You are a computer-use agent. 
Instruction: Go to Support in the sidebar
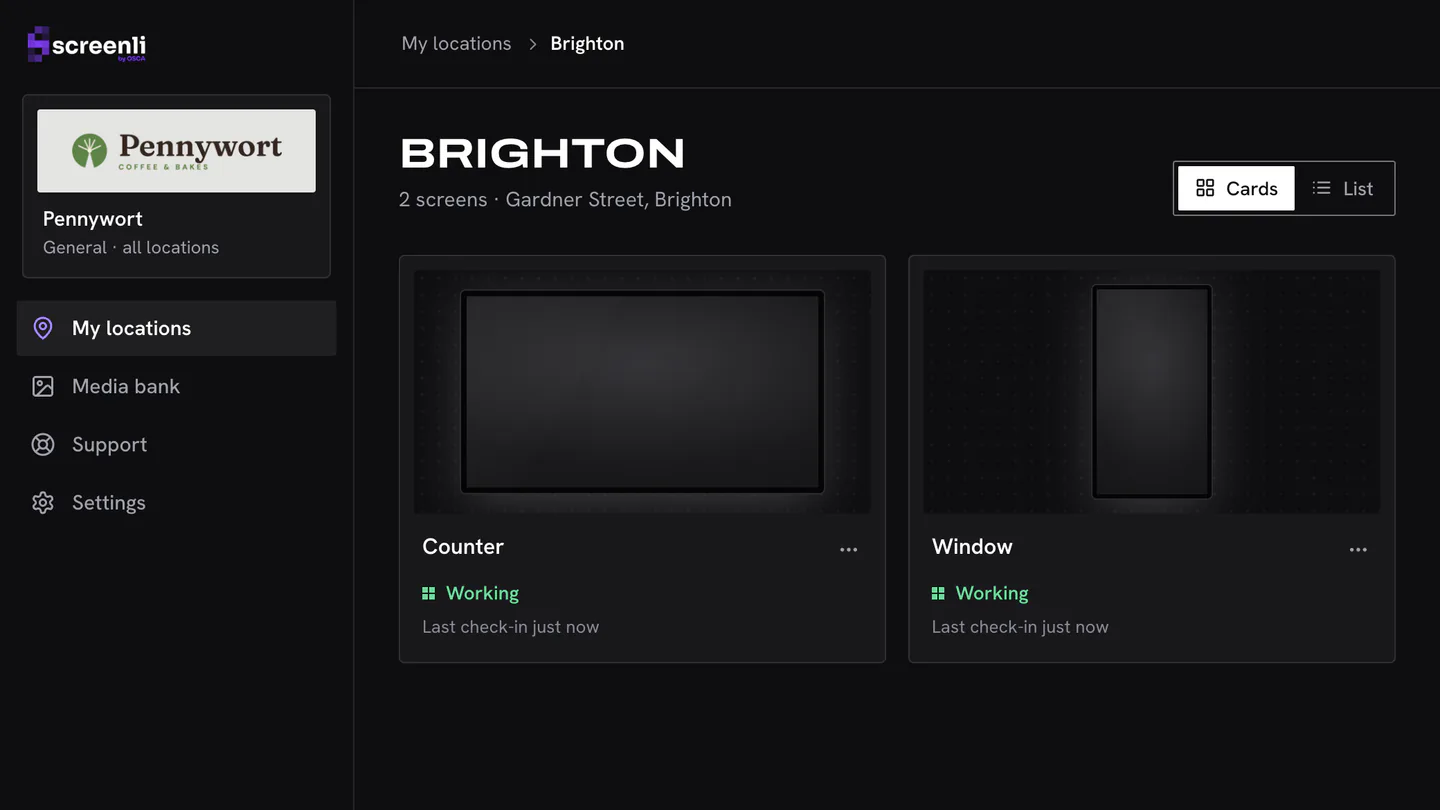point(176,444)
